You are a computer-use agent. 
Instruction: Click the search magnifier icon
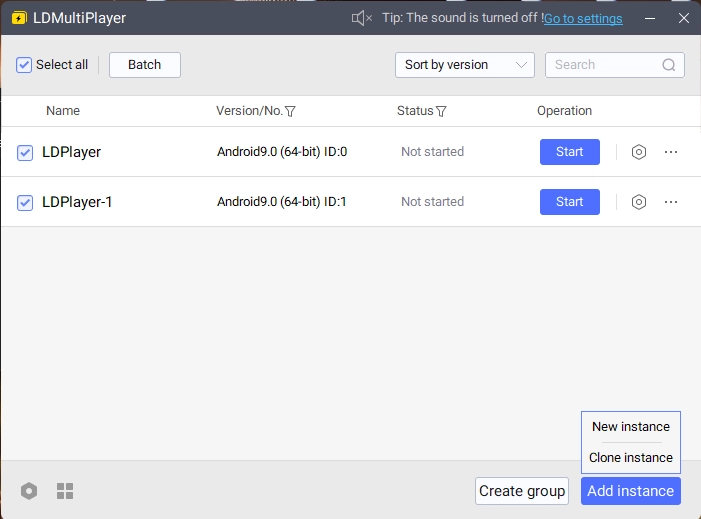click(668, 65)
